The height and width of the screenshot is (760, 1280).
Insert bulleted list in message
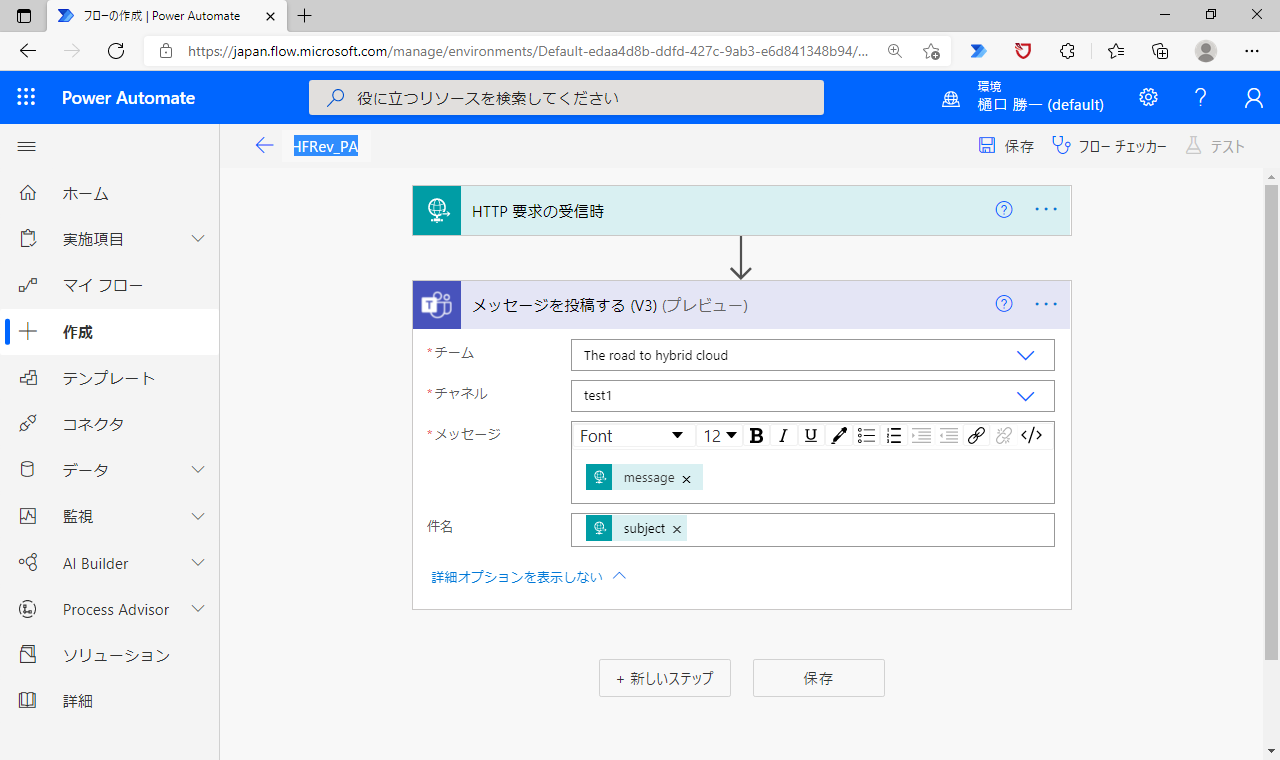pos(867,435)
